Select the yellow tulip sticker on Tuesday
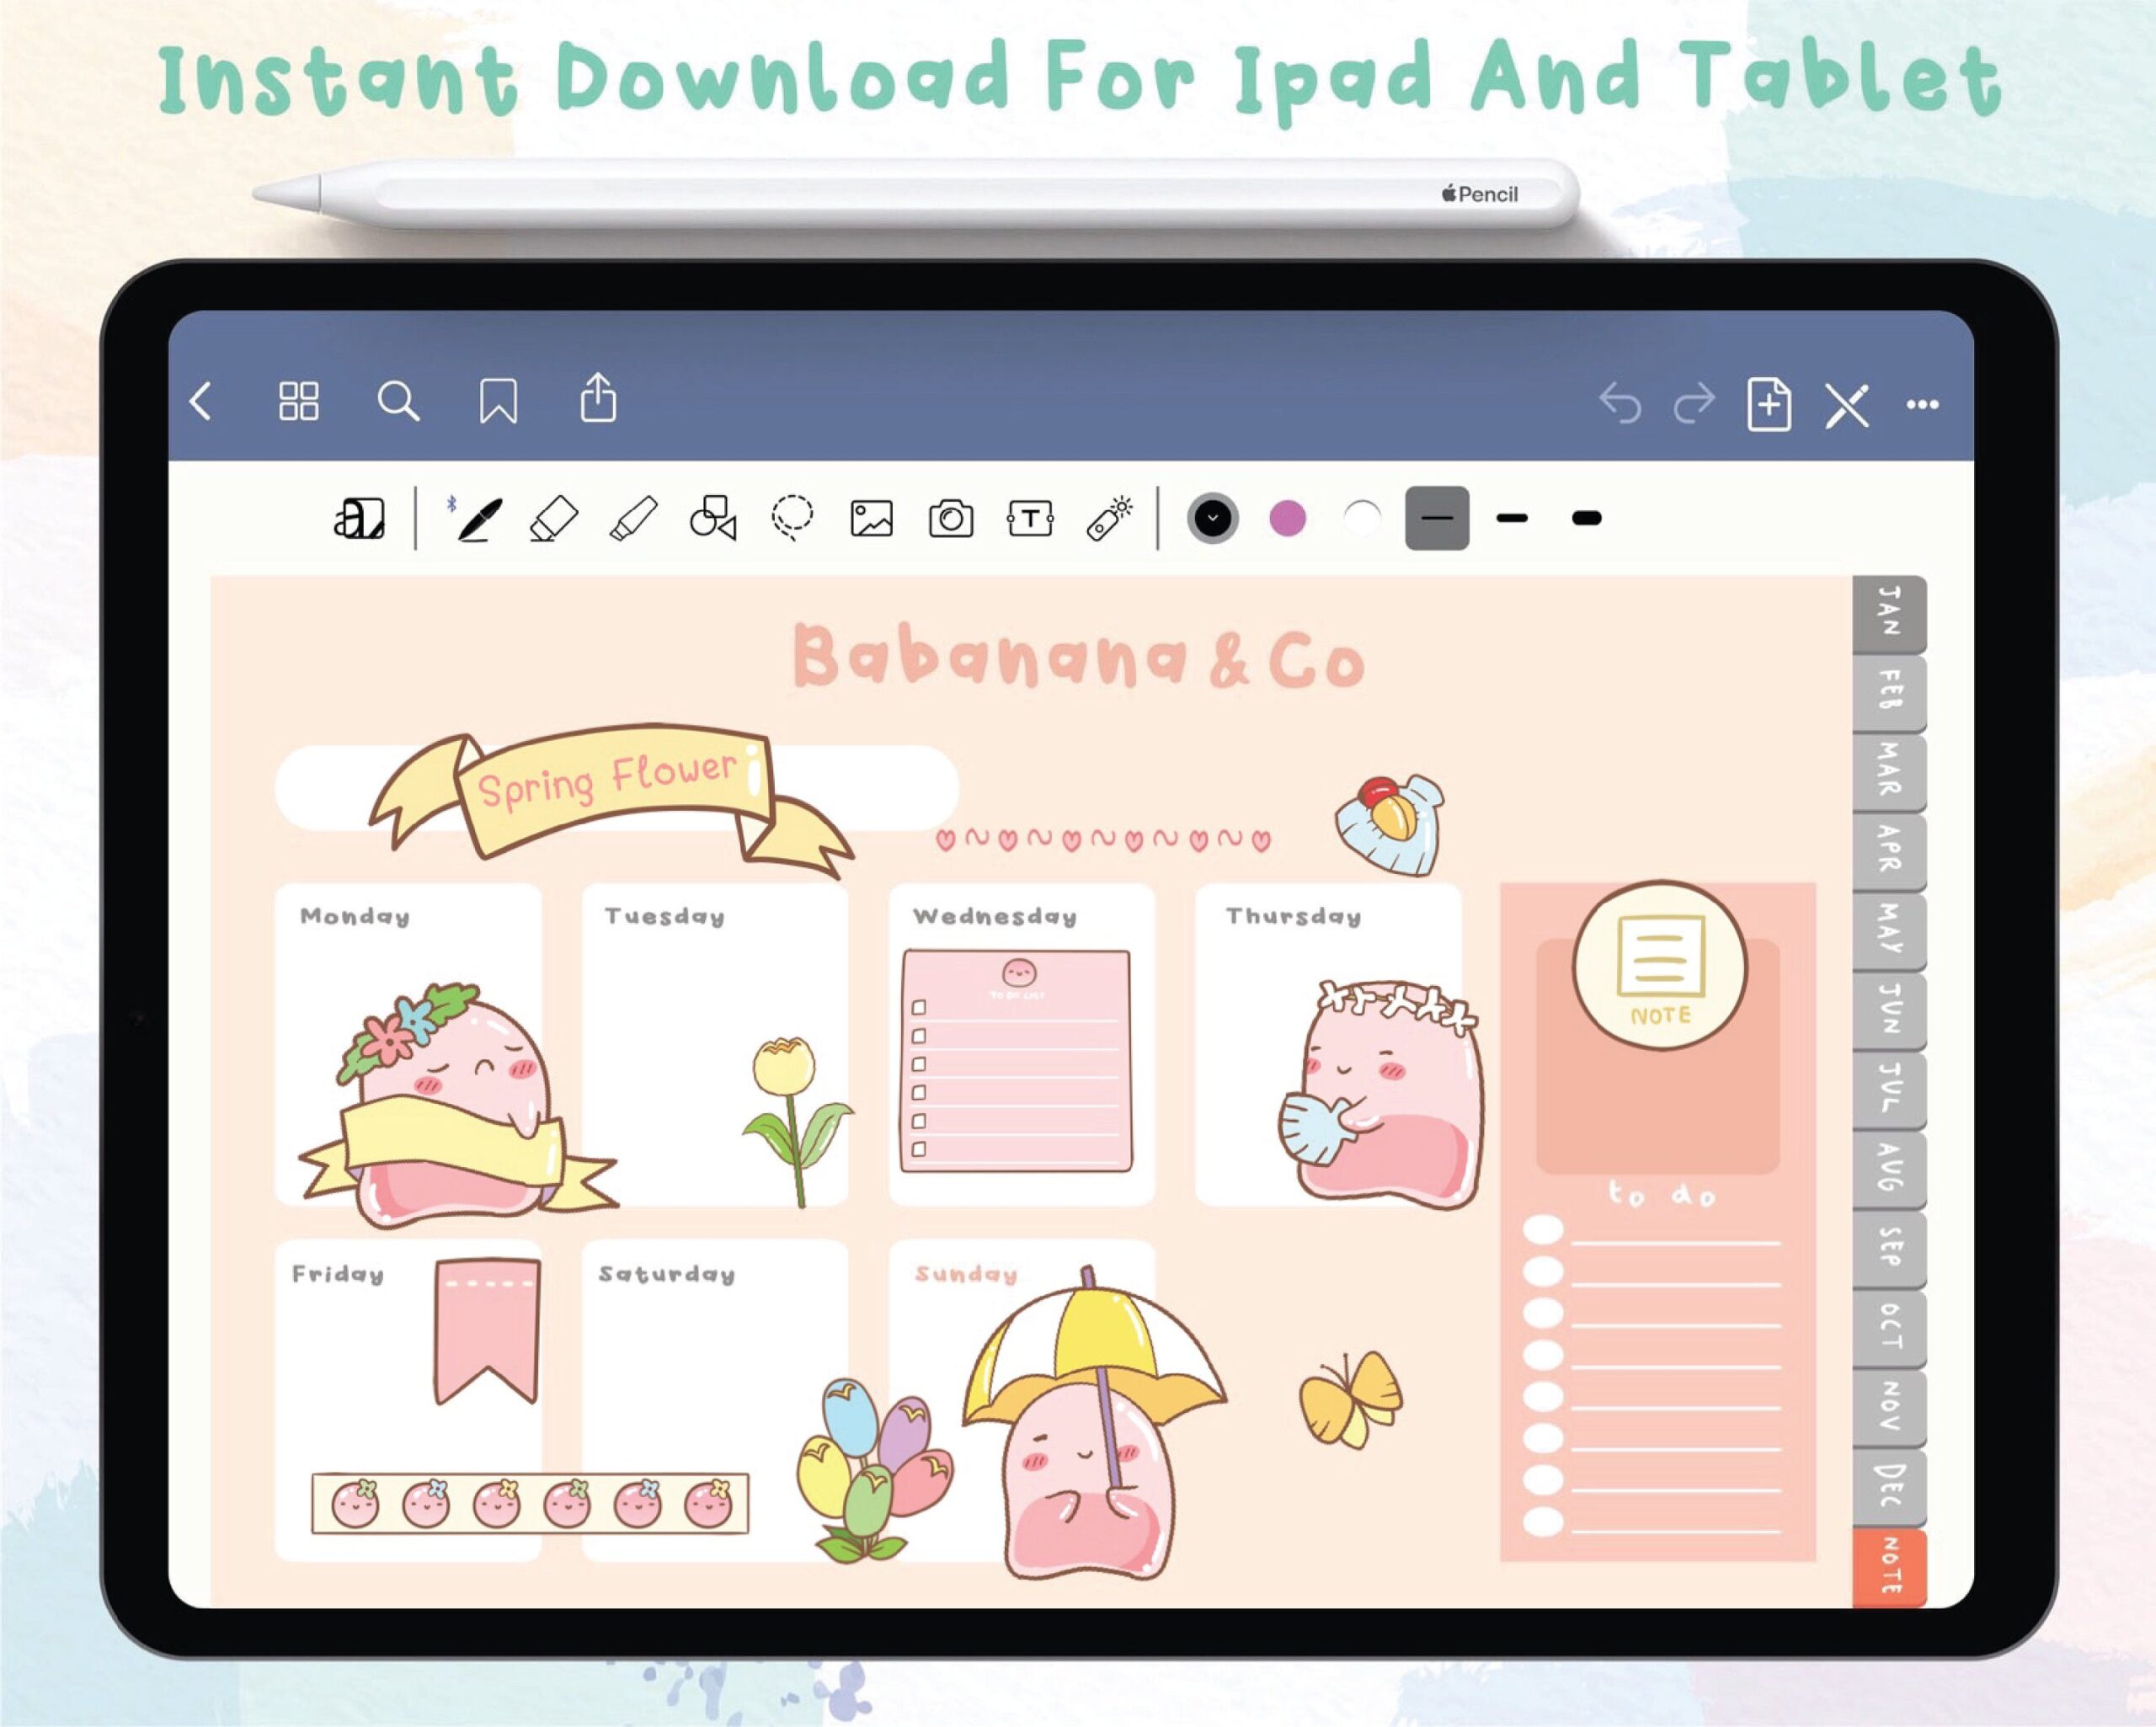The image size is (2156, 1727). point(797,1121)
